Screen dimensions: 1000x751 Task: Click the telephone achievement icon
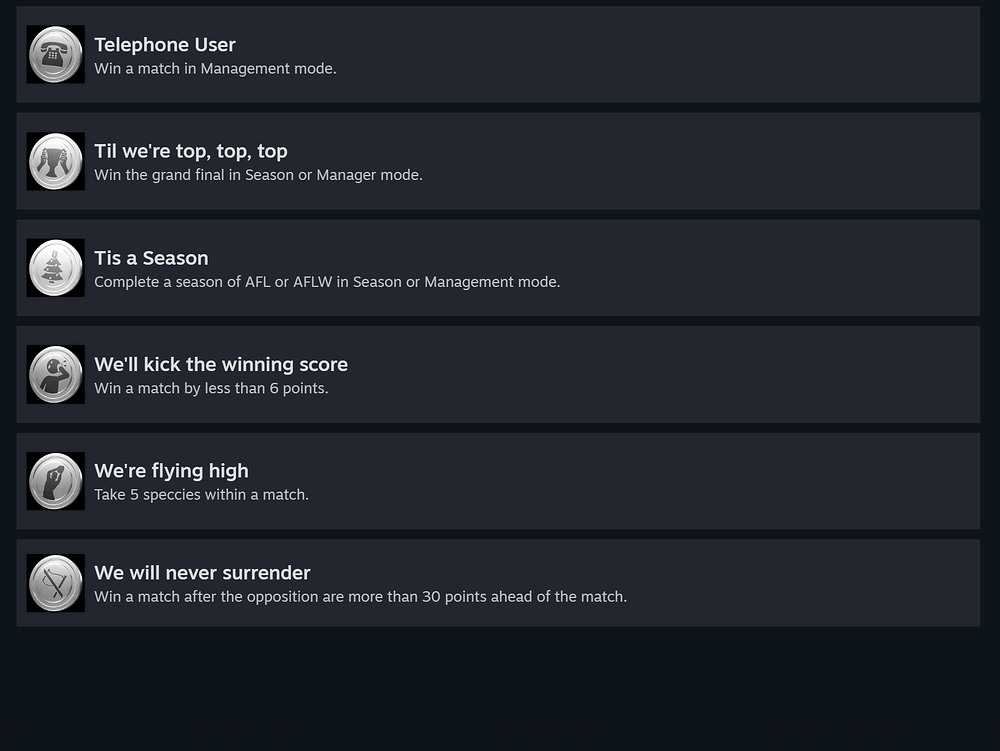55,54
